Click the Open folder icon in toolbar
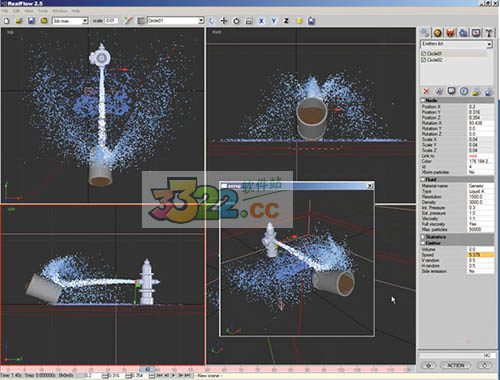This screenshot has width=500, height=380. coord(19,21)
